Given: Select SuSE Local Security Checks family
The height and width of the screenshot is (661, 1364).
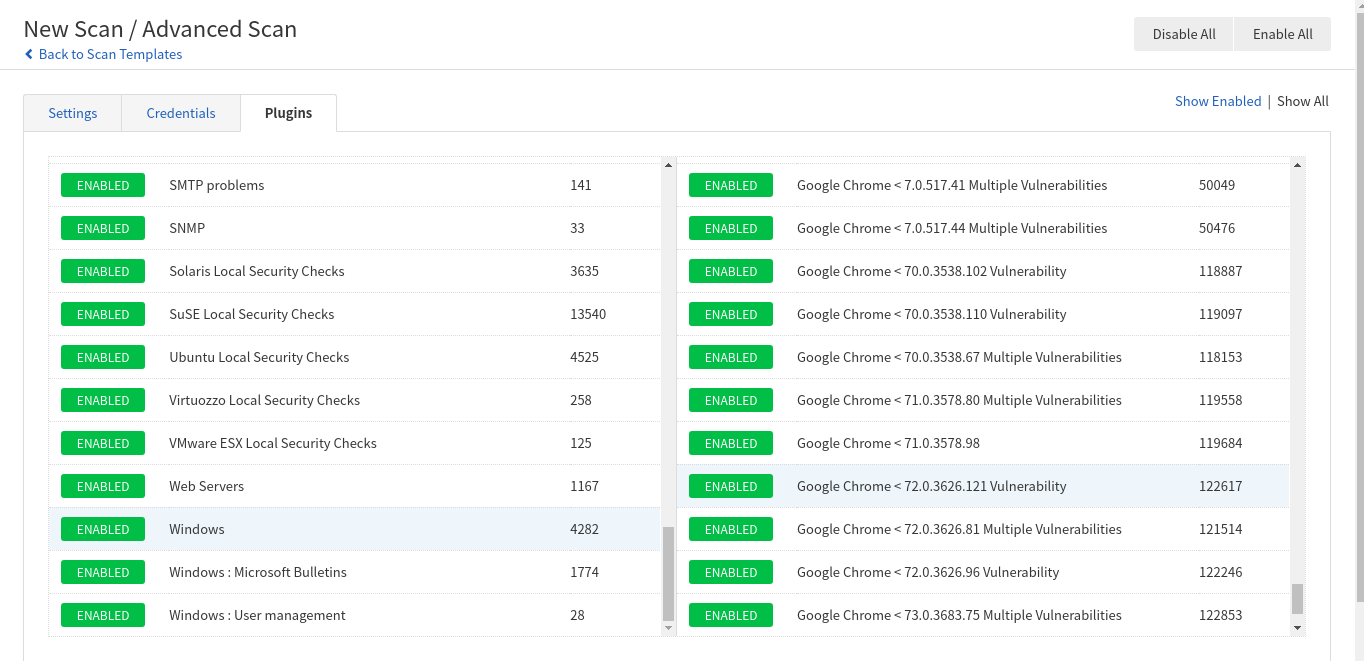Looking at the screenshot, I should (x=252, y=314).
